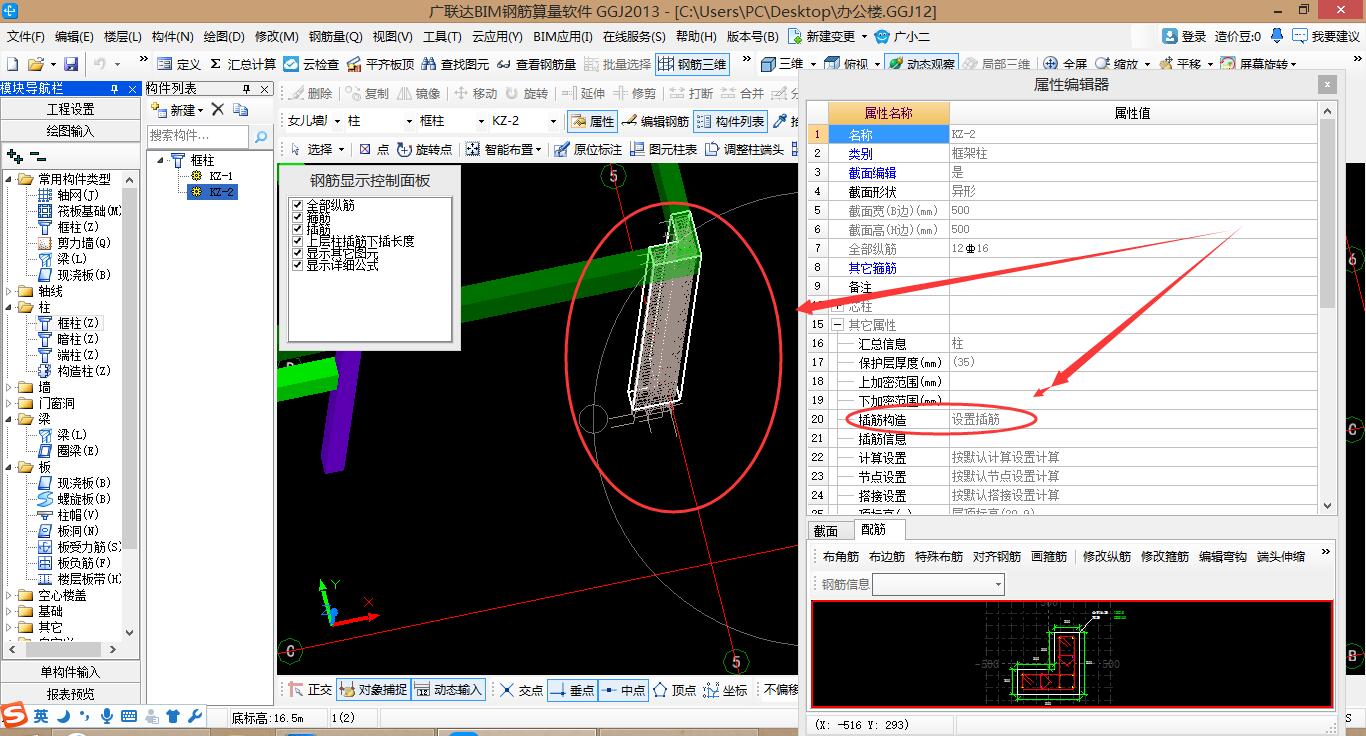1366x736 pixels.
Task: Click 原位标注 in-place annotation tool
Action: (x=587, y=149)
